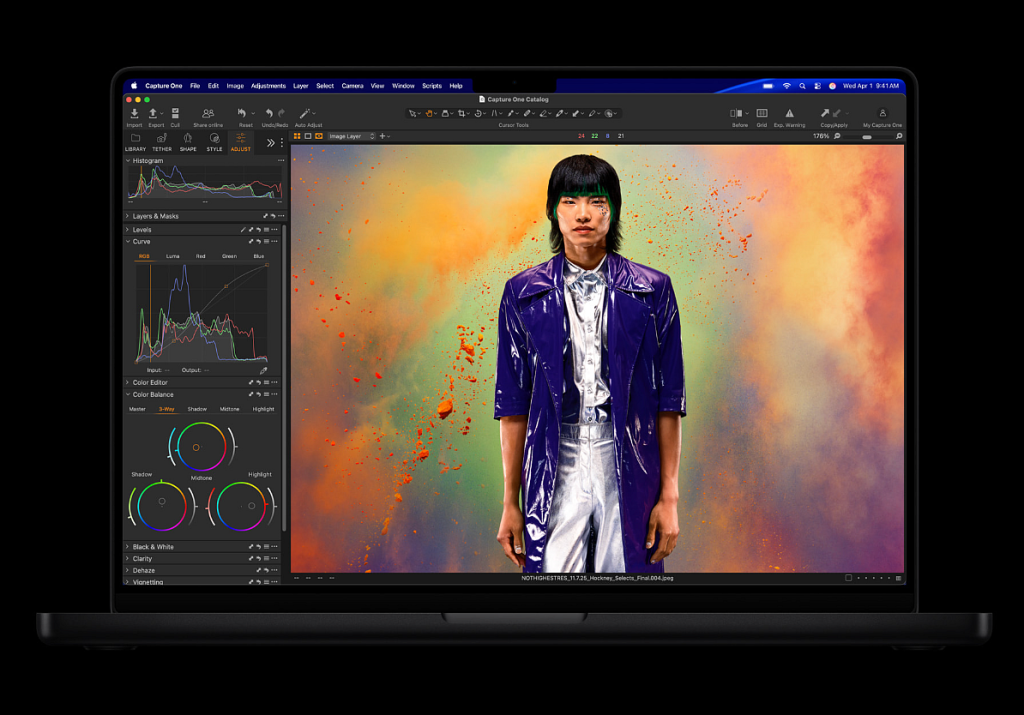Toggle the Before view comparison
The width and height of the screenshot is (1024, 715).
pyautogui.click(x=738, y=114)
